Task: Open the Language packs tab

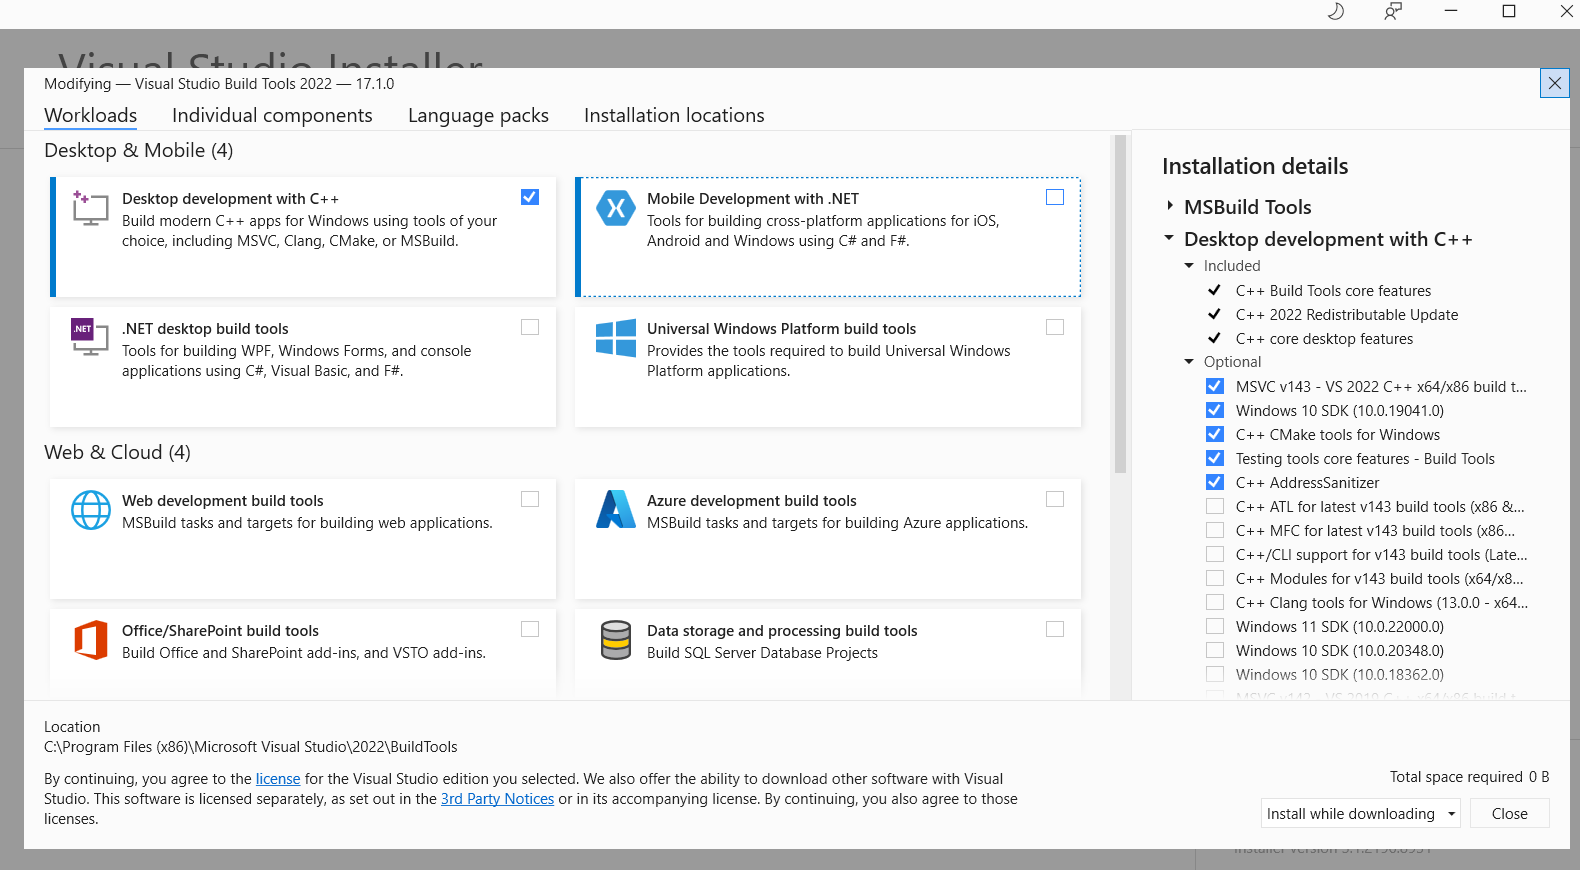Action: tap(478, 116)
